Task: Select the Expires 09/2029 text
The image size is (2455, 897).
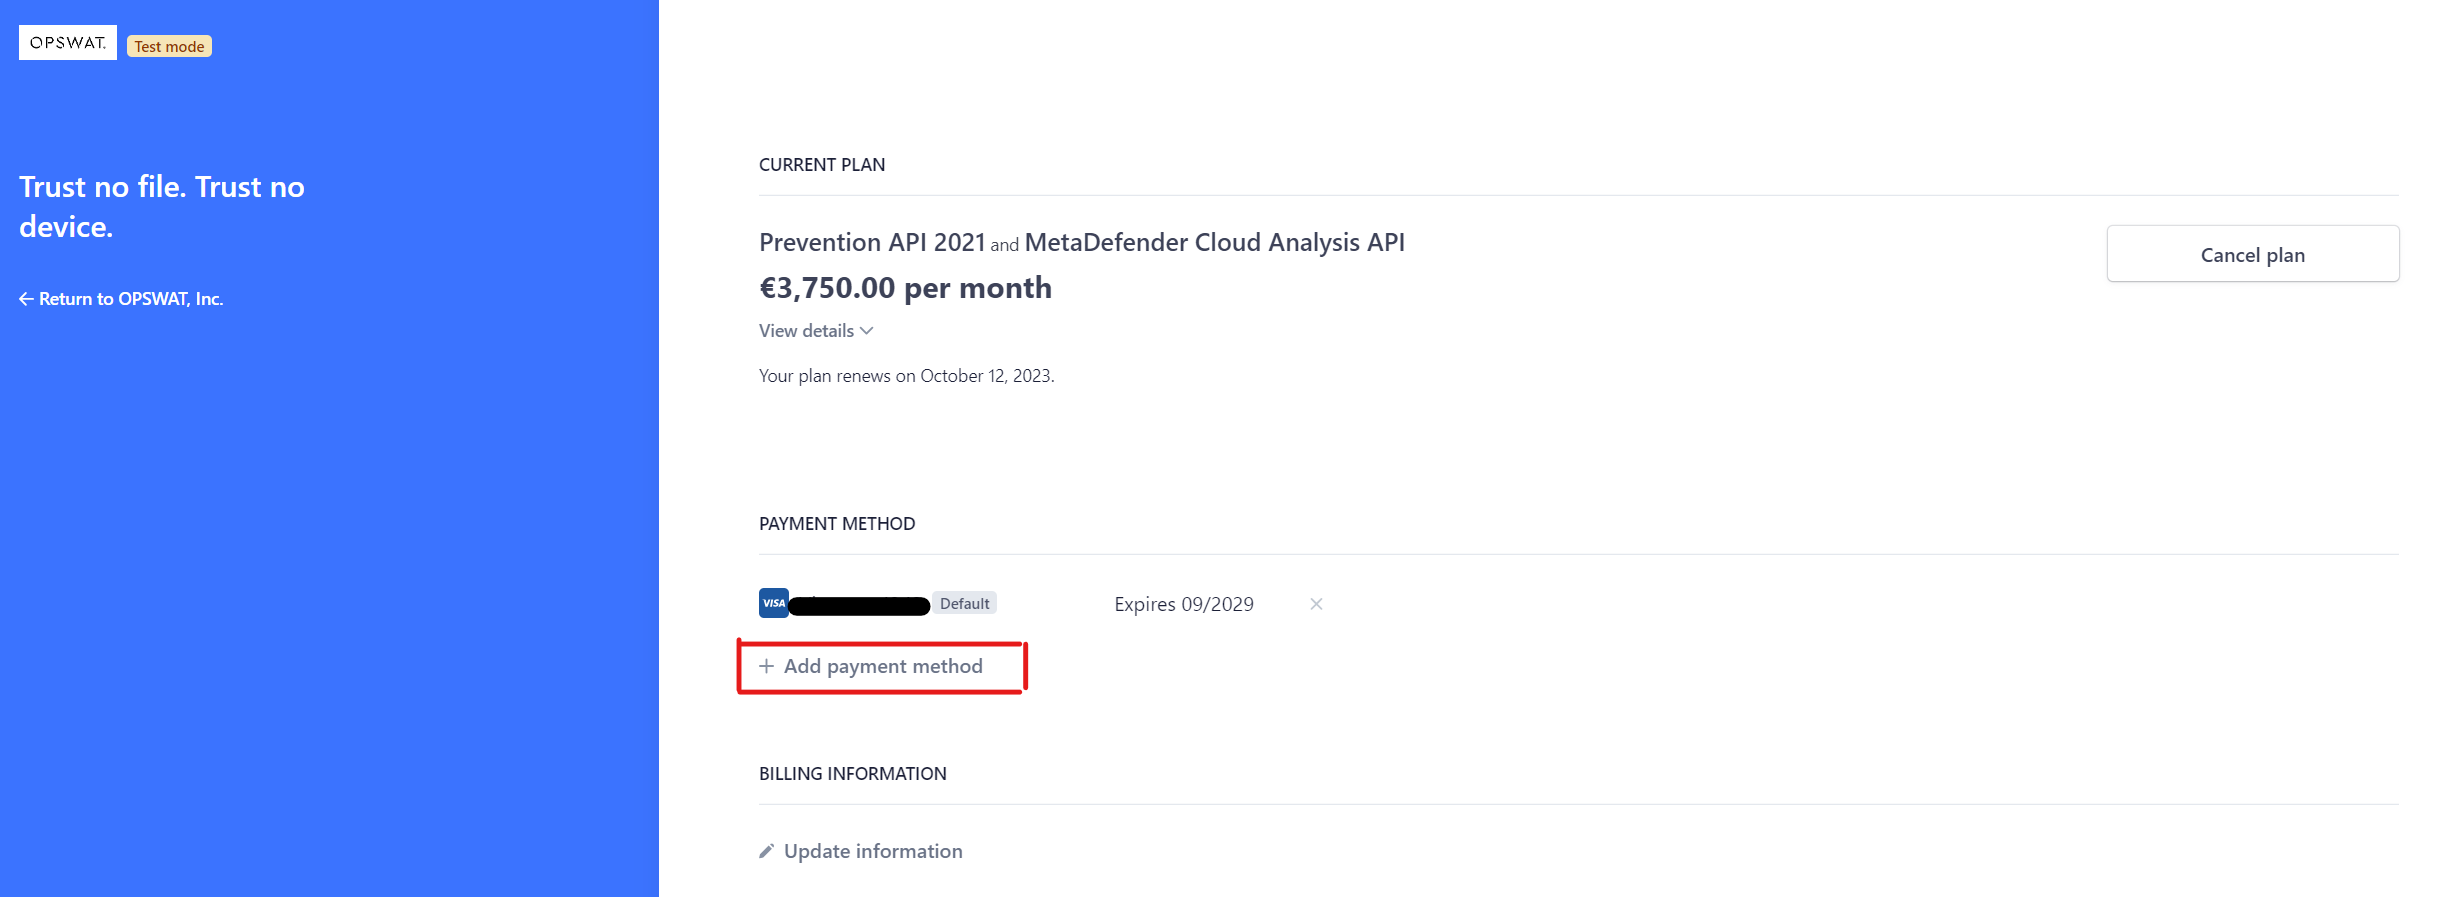Action: pos(1184,604)
